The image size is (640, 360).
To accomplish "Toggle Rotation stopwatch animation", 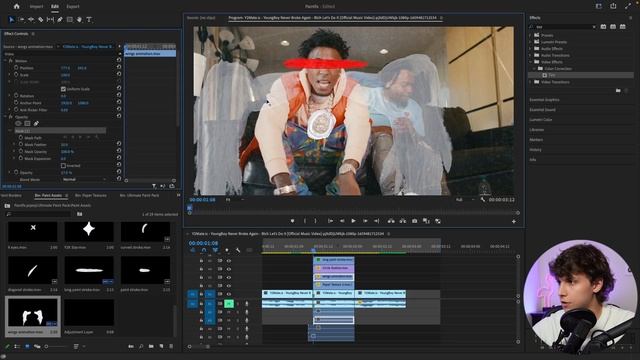I will click(16, 96).
